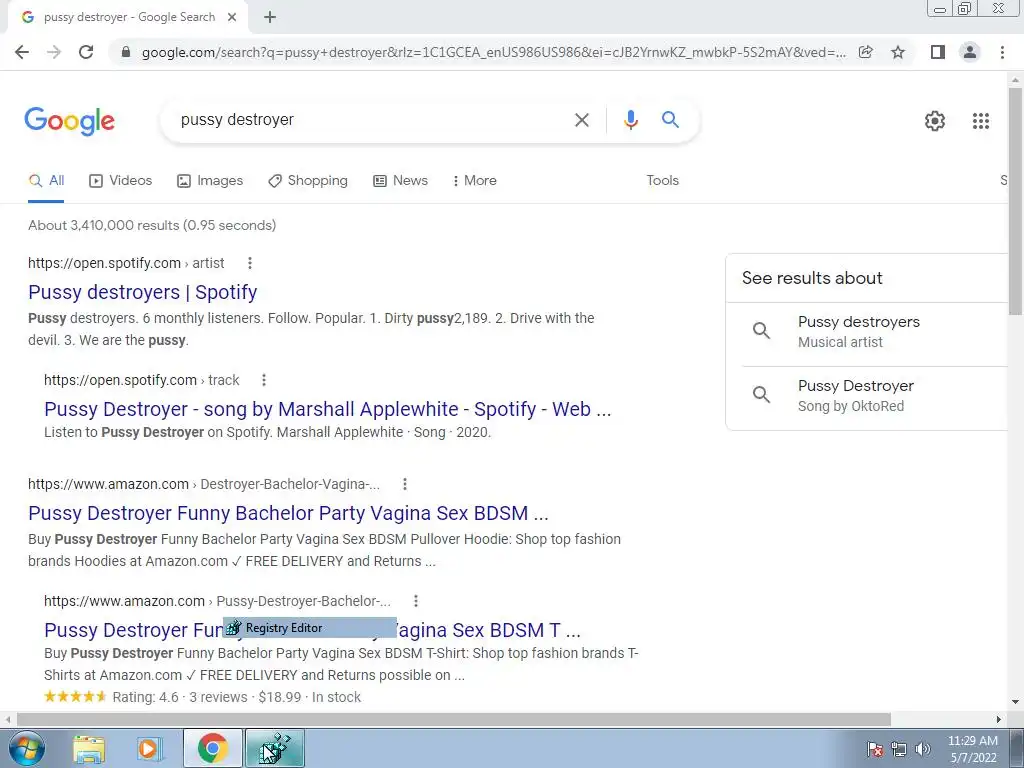This screenshot has width=1024, height=768.
Task: Click the blue magnifier search button
Action: point(670,120)
